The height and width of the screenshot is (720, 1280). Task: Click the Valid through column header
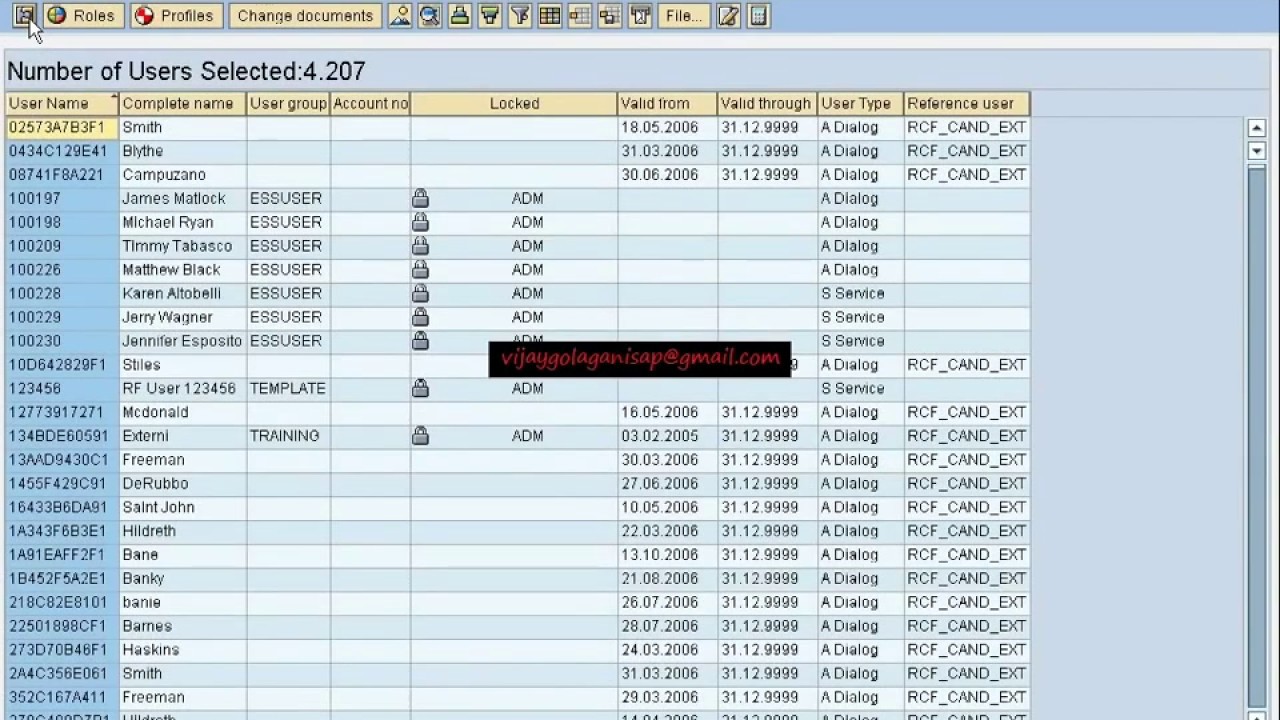(767, 103)
